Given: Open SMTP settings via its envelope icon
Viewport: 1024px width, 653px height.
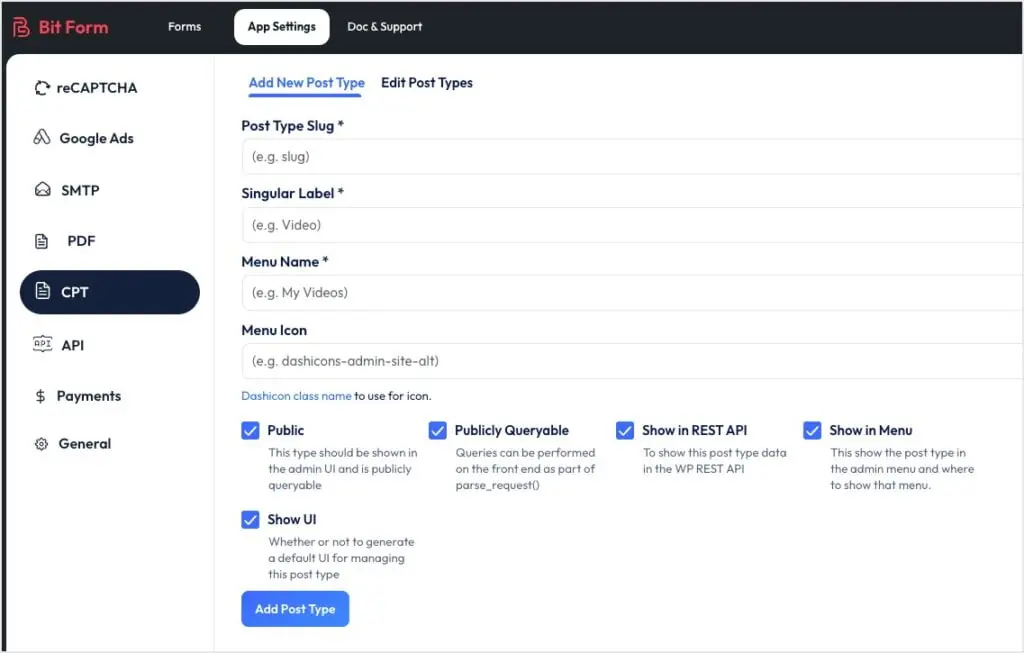Looking at the screenshot, I should [x=41, y=190].
